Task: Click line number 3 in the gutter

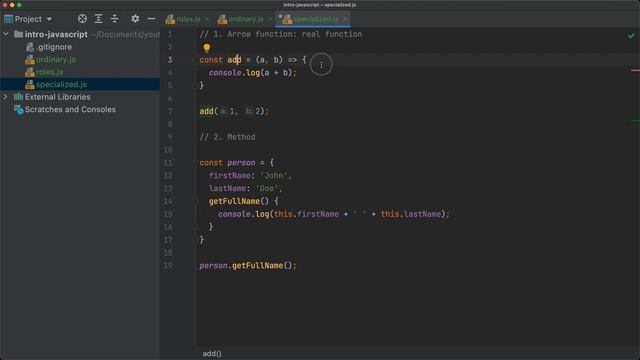Action: [170, 60]
